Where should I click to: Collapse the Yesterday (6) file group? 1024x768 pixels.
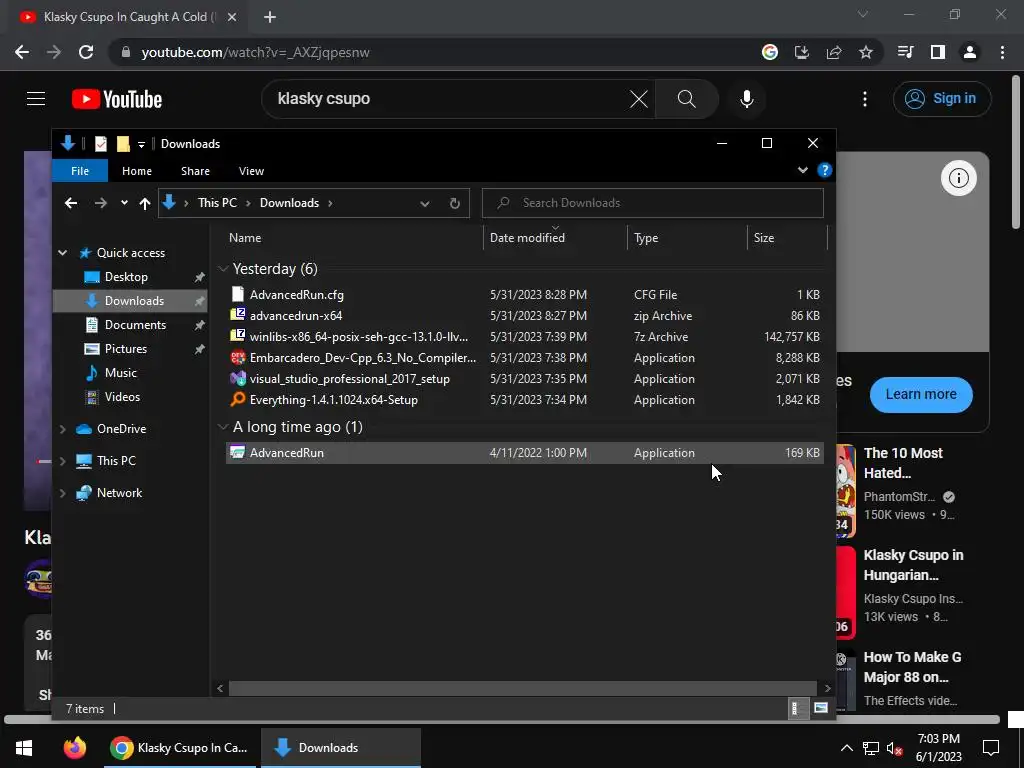[x=223, y=269]
